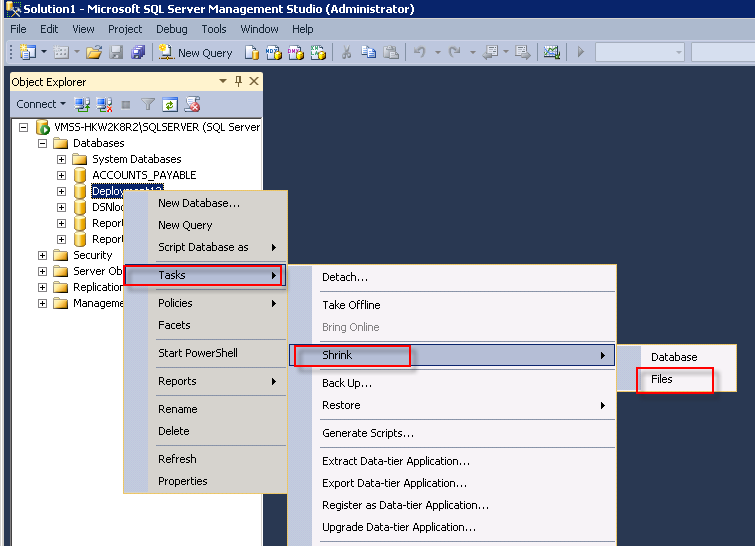Image resolution: width=755 pixels, height=546 pixels.
Task: Open the dropdown arrow beside New Project
Action: (x=44, y=52)
